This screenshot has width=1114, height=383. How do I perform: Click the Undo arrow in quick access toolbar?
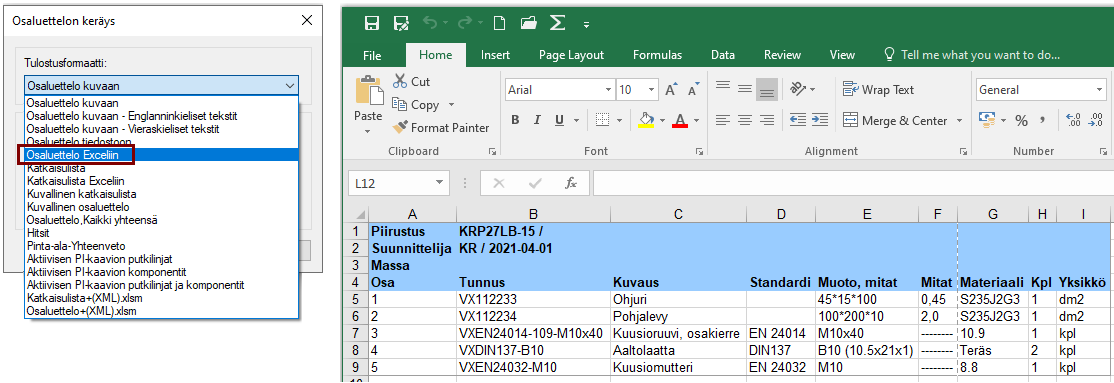pos(429,23)
